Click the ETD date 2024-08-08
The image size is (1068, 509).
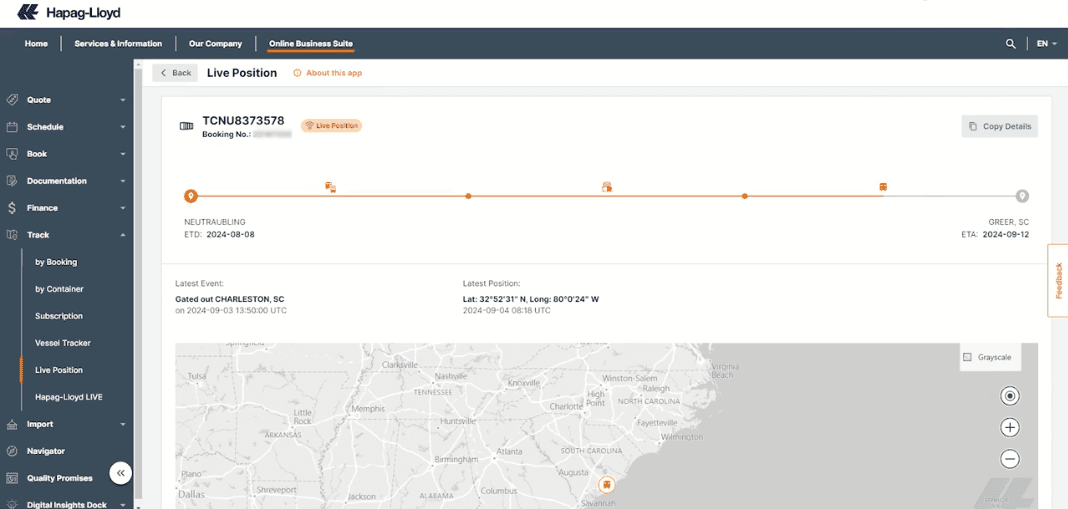[x=231, y=234]
